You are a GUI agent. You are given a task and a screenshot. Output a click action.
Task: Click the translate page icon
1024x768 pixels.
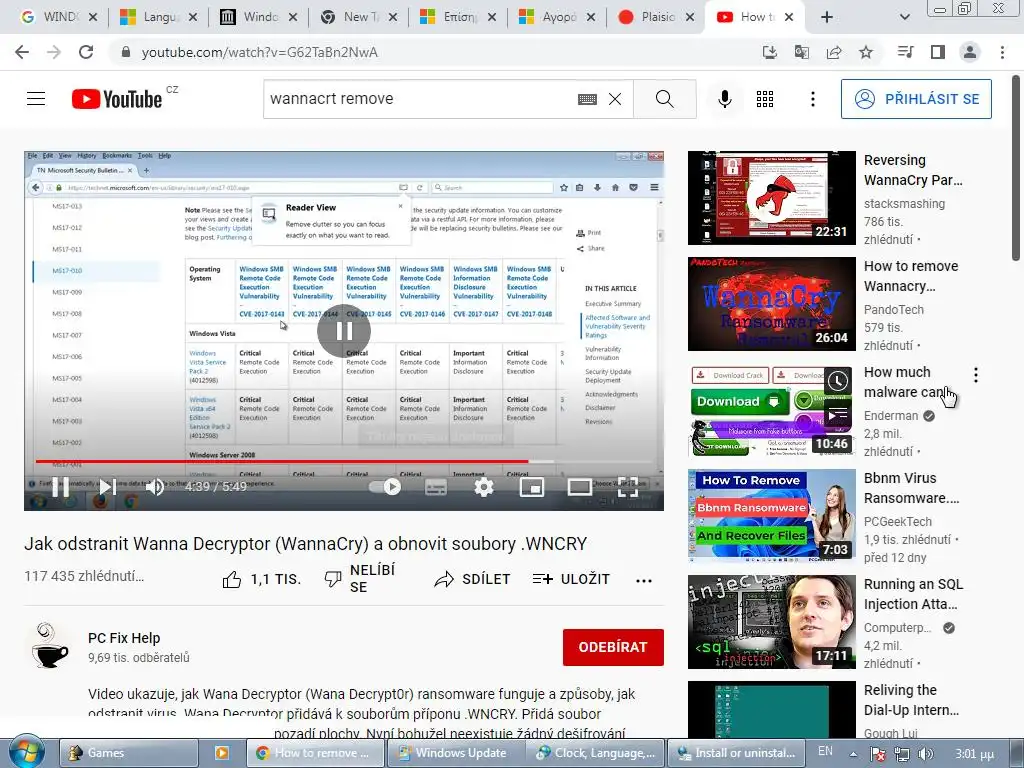point(802,52)
